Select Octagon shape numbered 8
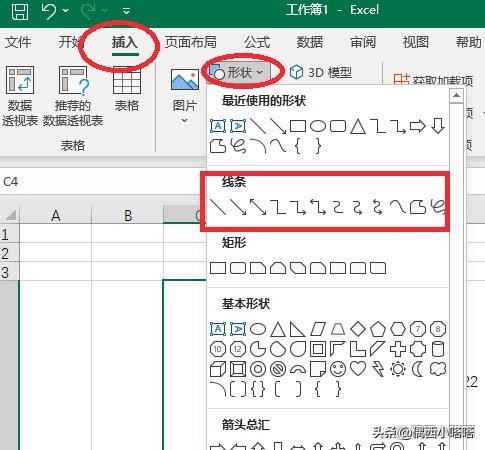The height and width of the screenshot is (450, 485). click(438, 329)
